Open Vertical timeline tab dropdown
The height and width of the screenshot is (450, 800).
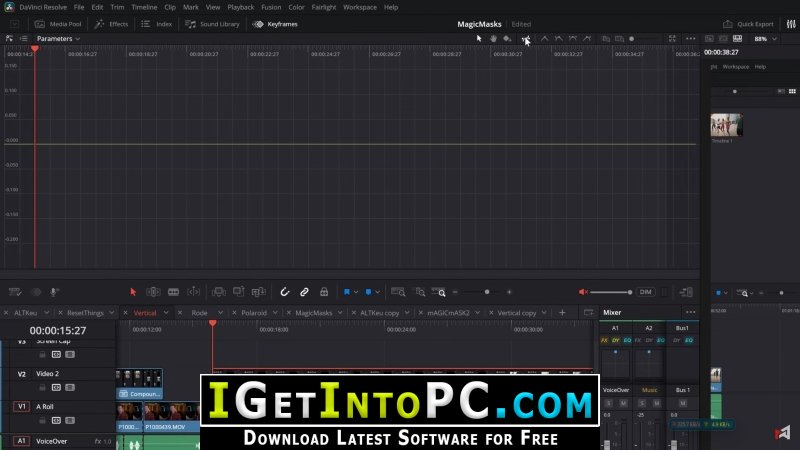[x=166, y=313]
